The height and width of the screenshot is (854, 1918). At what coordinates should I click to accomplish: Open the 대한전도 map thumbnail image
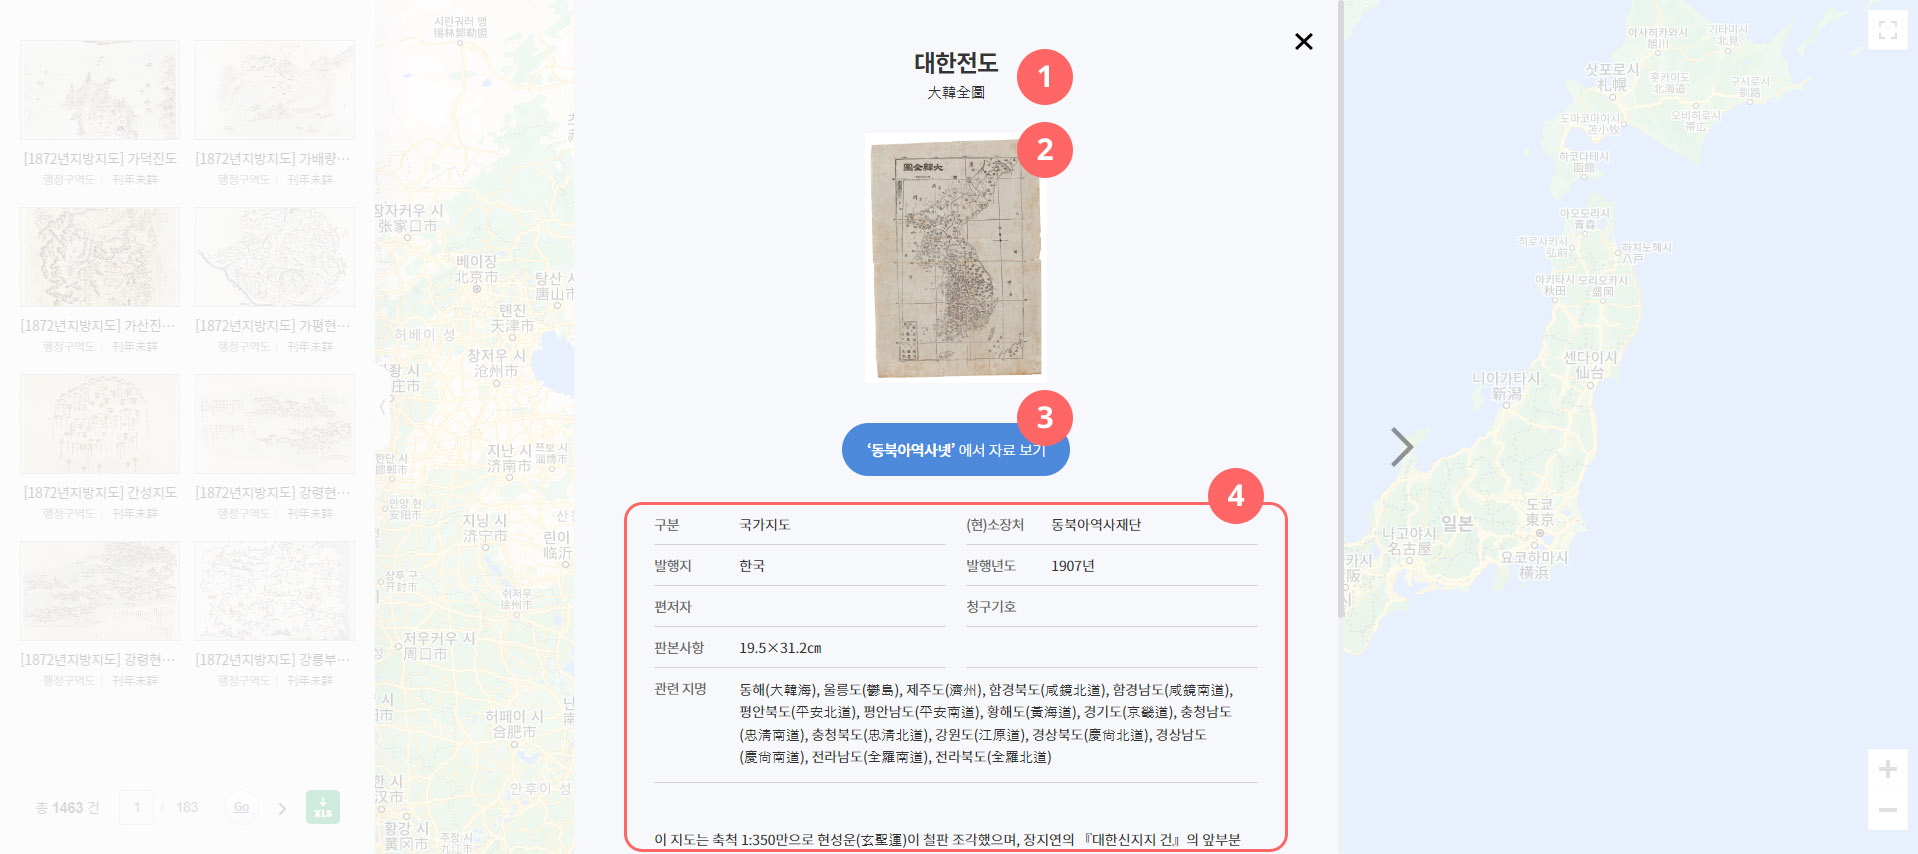955,258
